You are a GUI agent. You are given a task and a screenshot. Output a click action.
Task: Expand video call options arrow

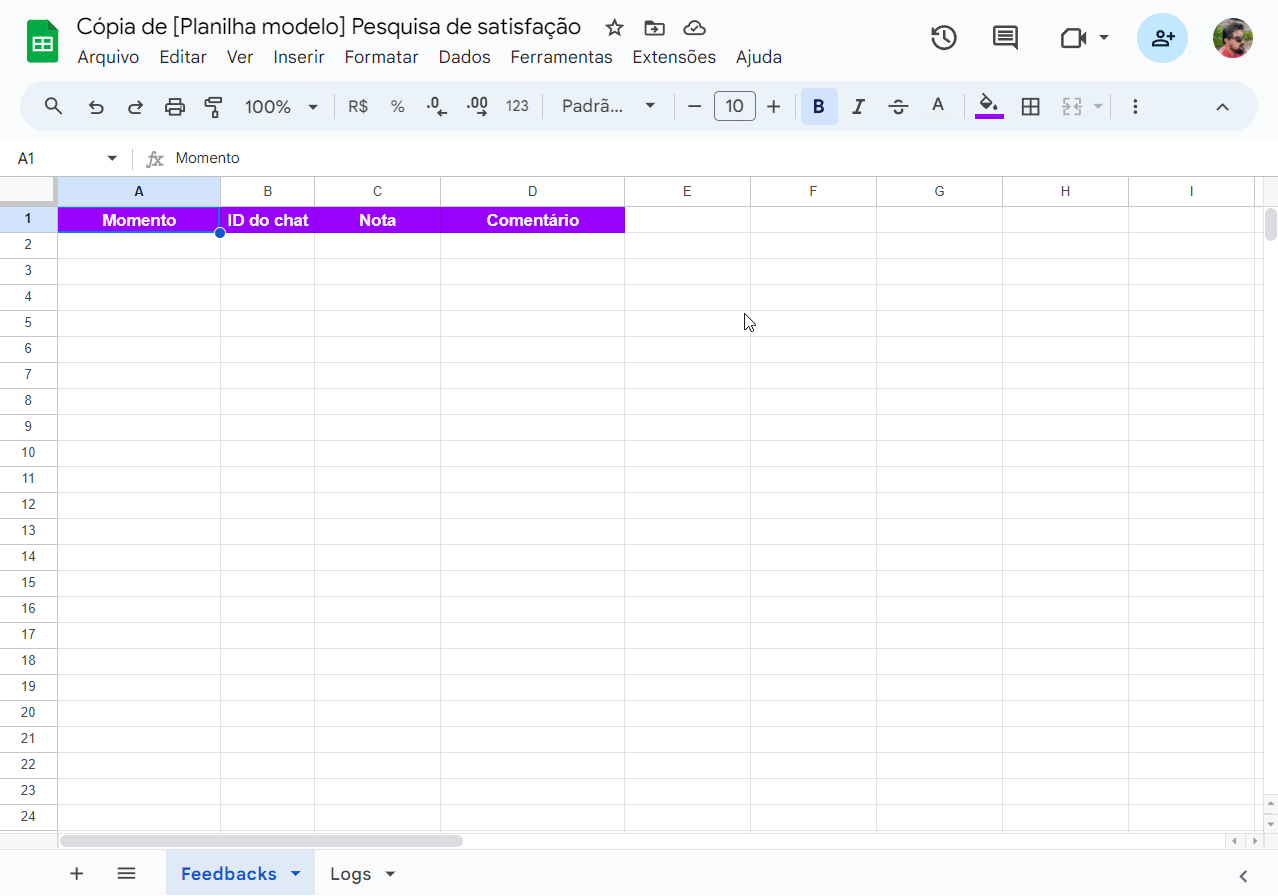(1104, 38)
